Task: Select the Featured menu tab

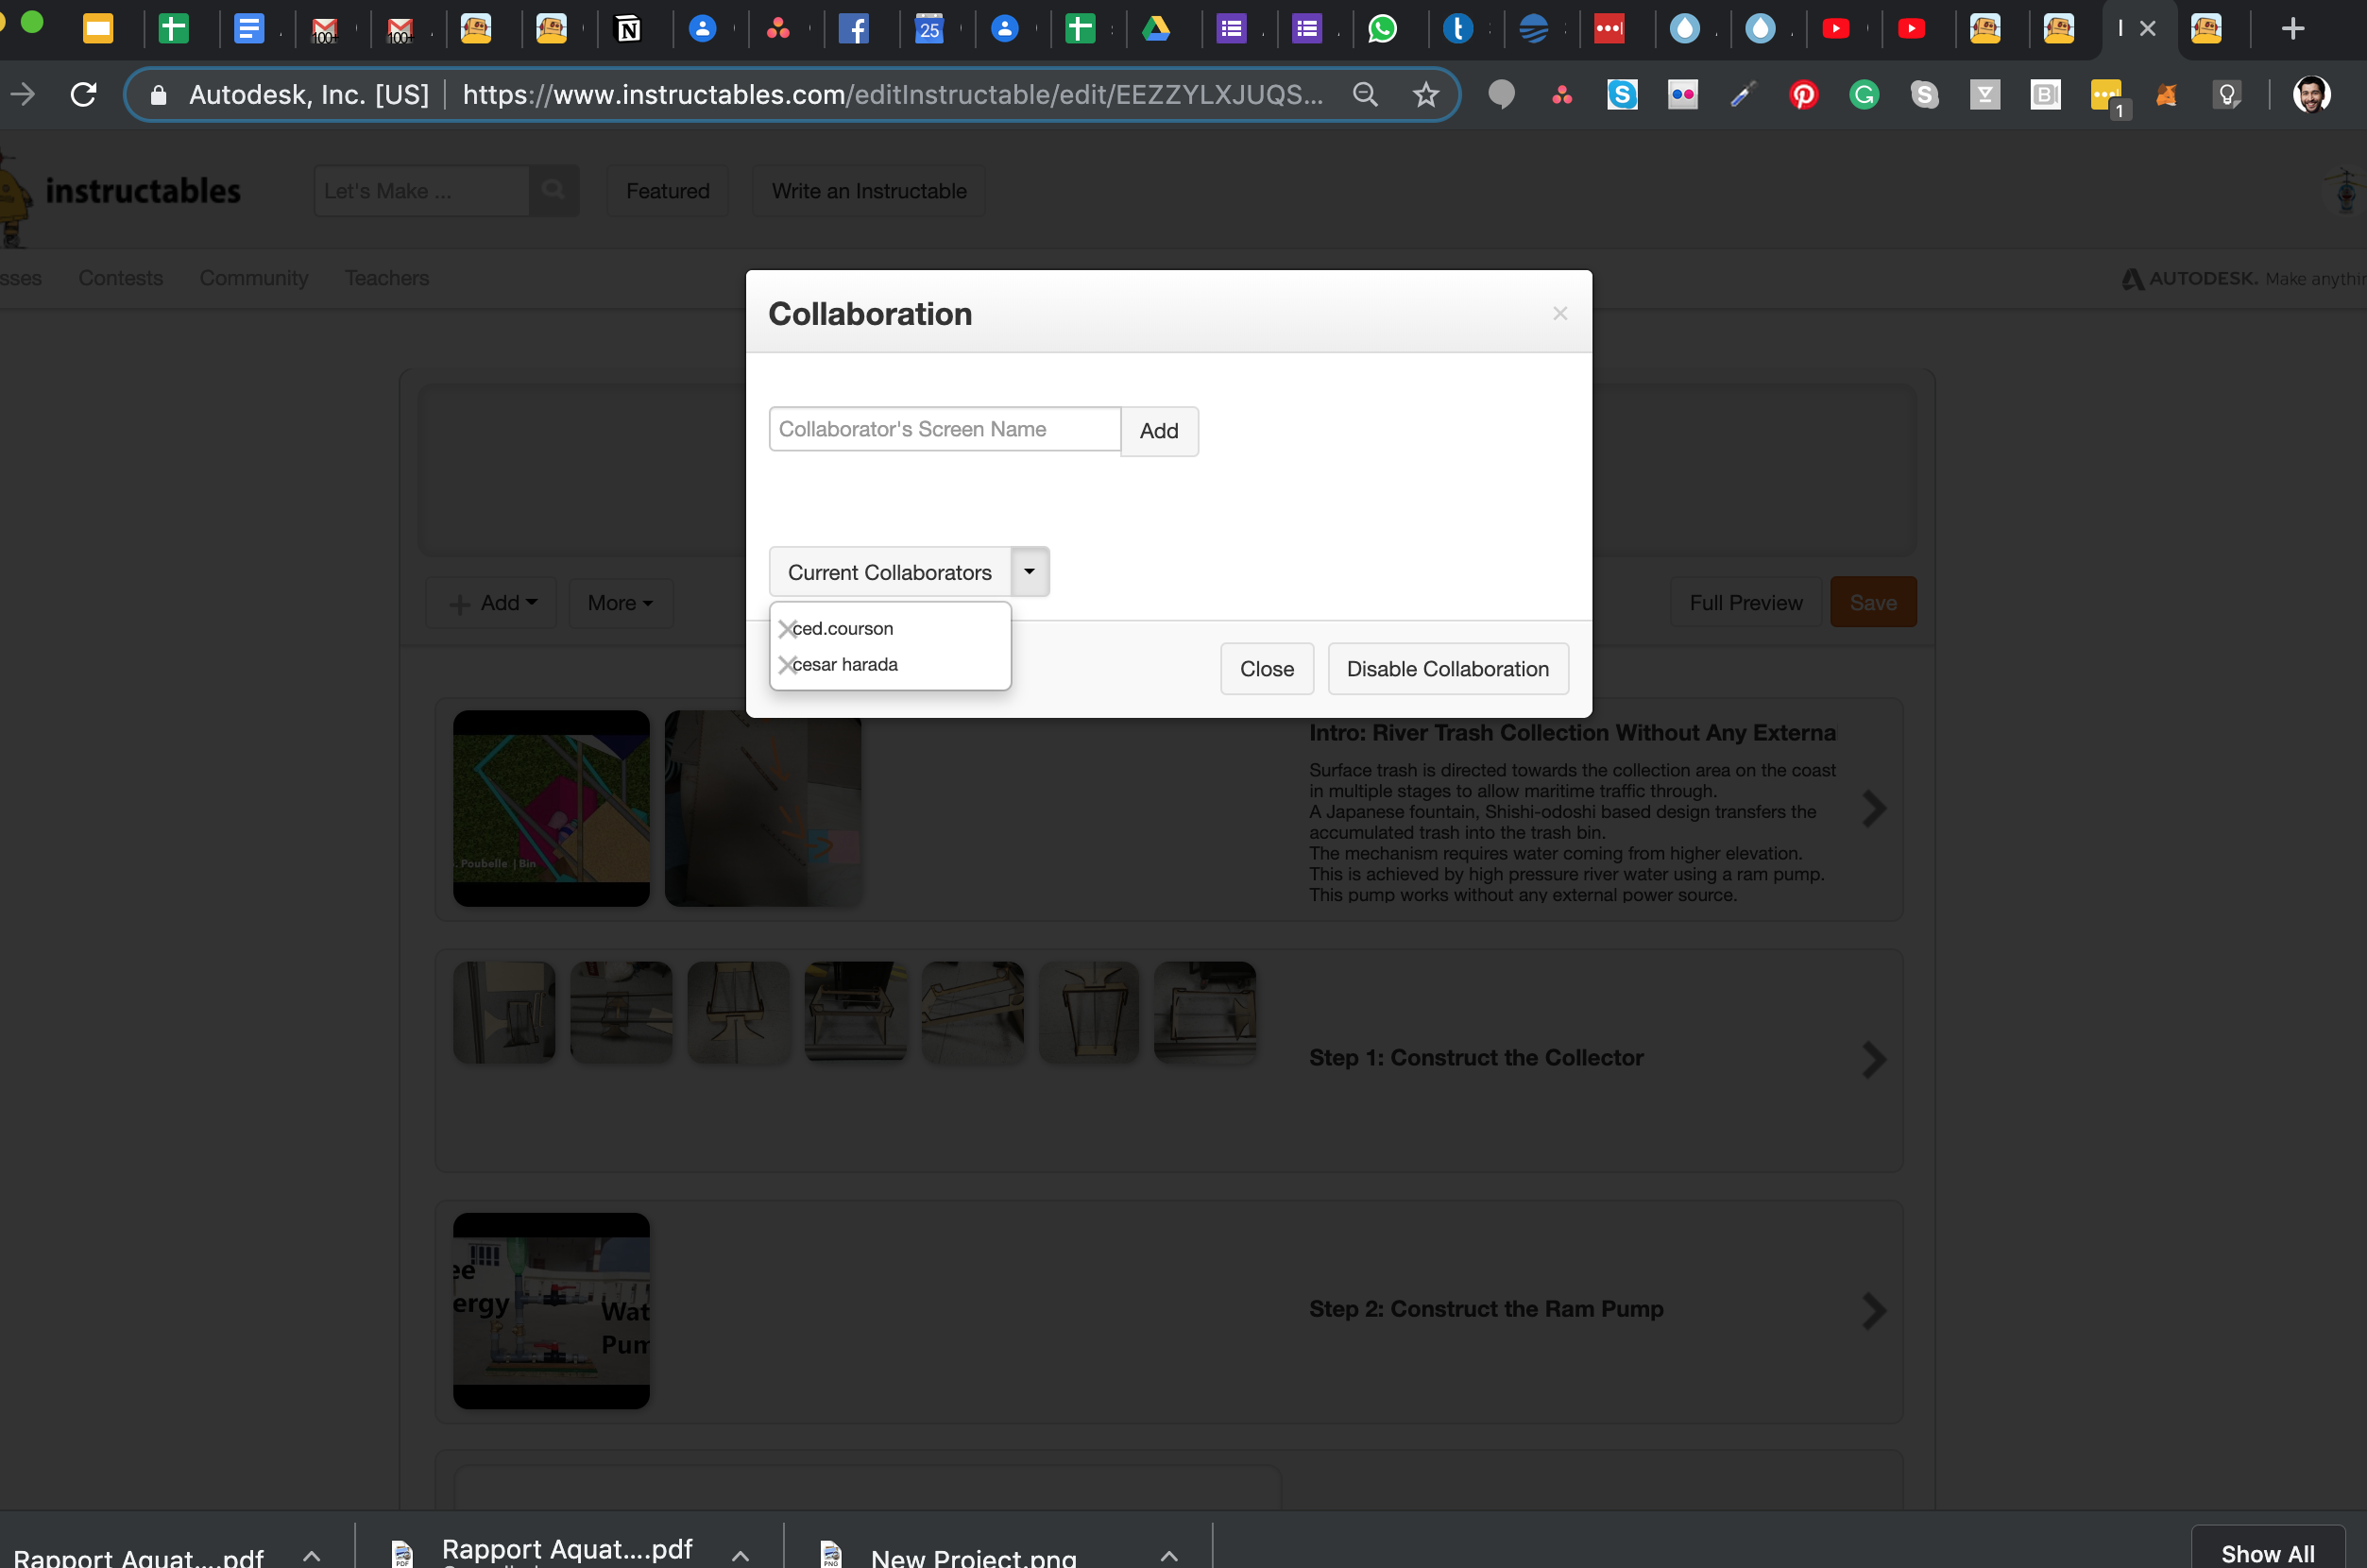Action: pyautogui.click(x=669, y=189)
